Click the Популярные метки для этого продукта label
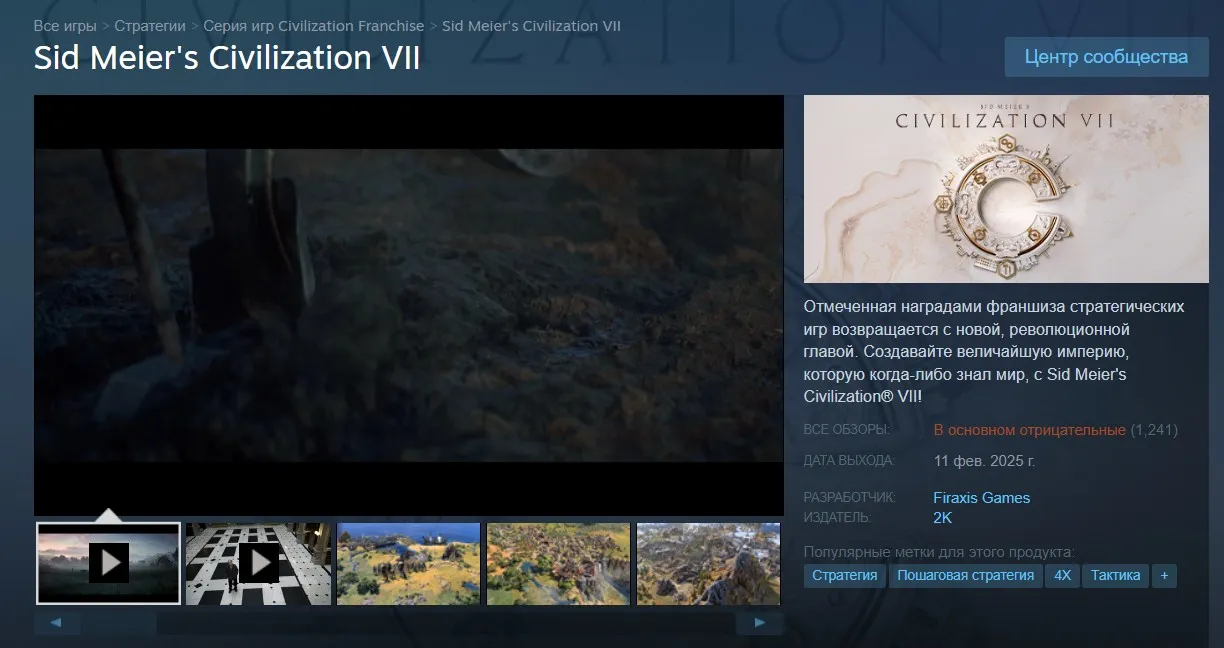Screen dimensions: 1224x648 coord(939,551)
